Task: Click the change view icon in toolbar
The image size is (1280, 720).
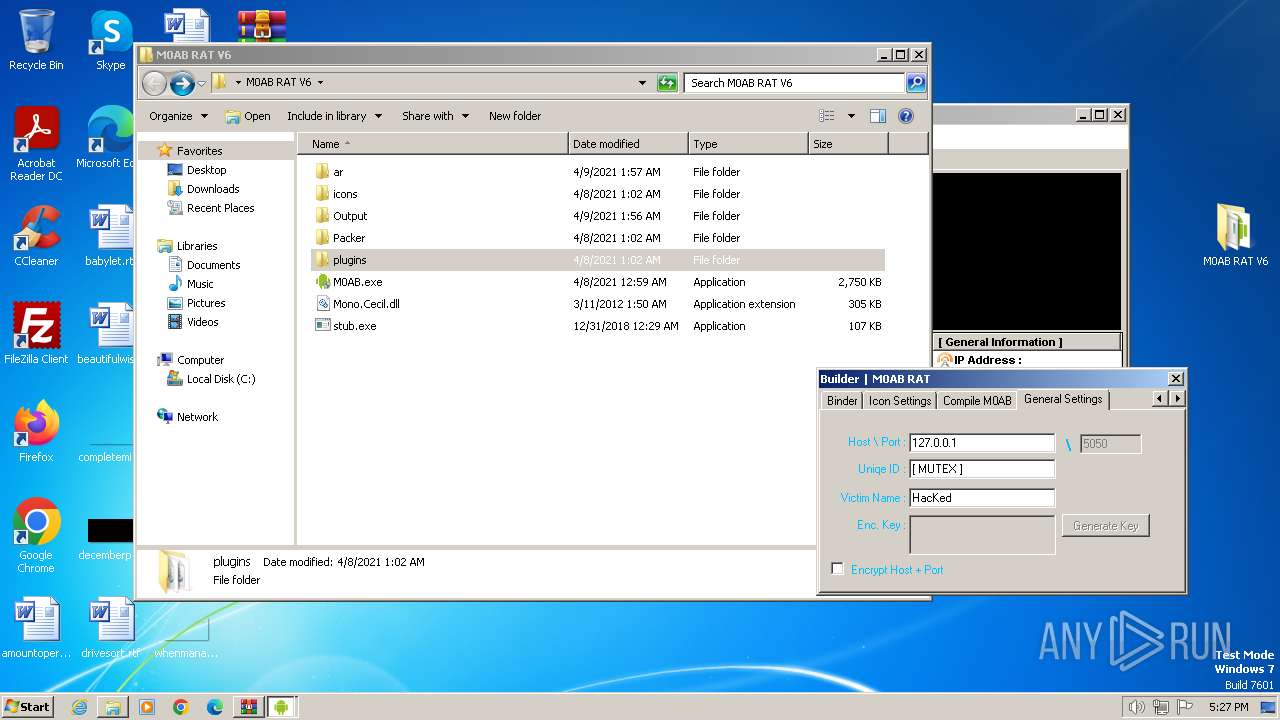Action: [x=827, y=116]
